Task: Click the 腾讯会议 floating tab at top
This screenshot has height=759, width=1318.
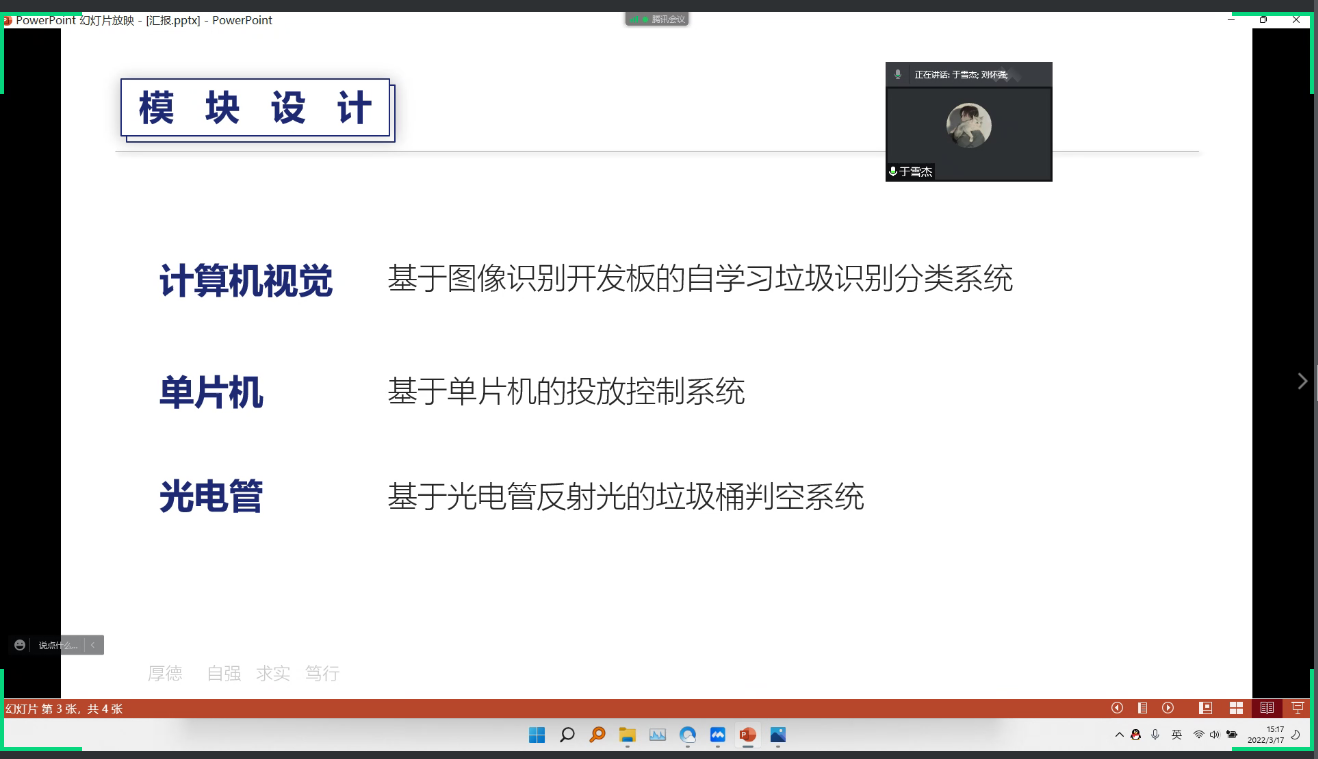Action: pos(657,19)
